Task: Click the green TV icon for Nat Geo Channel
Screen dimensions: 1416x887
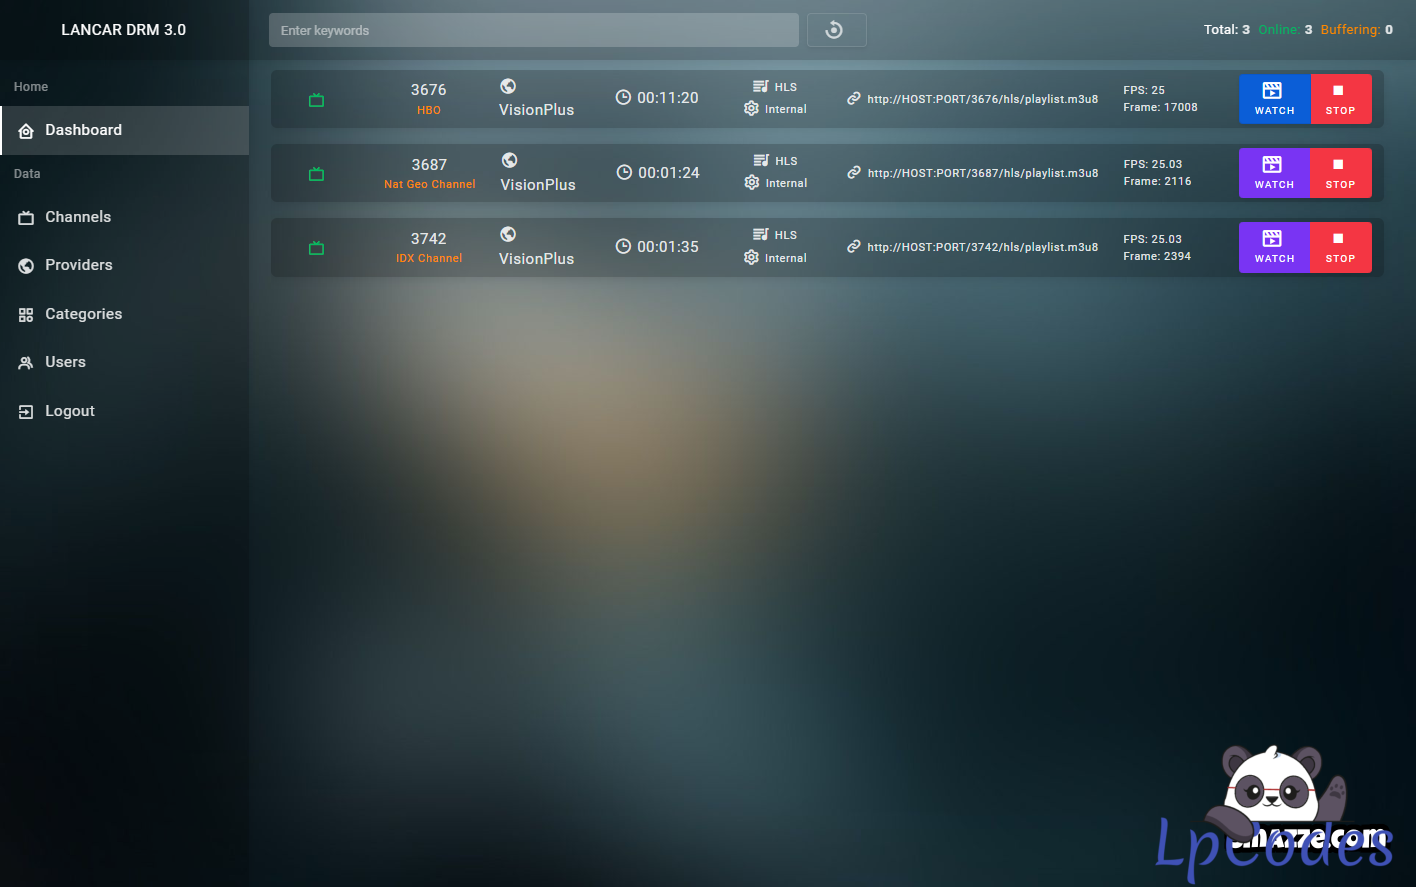Action: click(x=317, y=174)
